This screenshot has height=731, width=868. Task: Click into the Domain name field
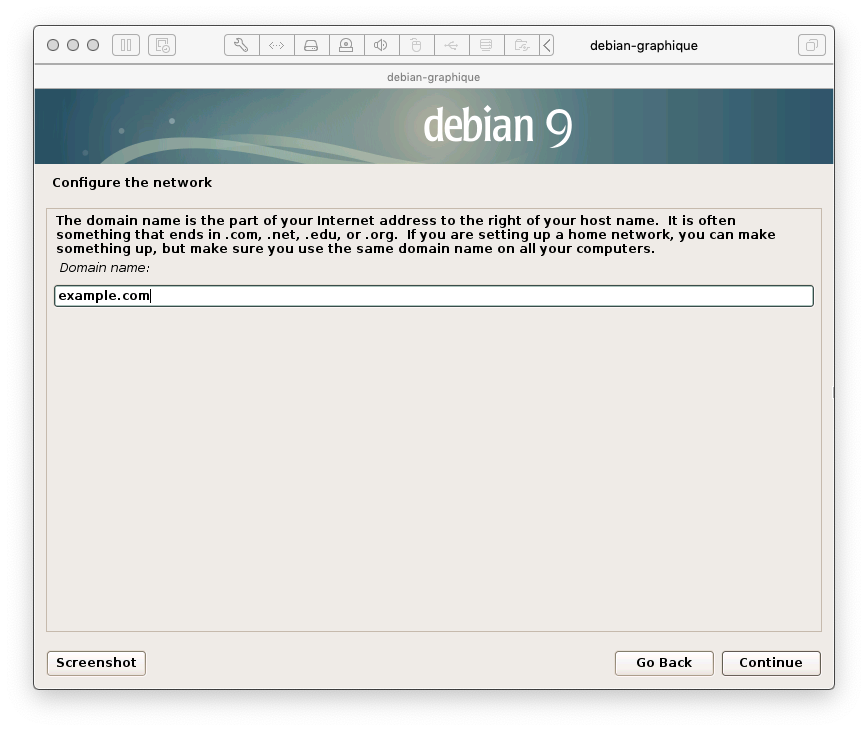coord(433,296)
